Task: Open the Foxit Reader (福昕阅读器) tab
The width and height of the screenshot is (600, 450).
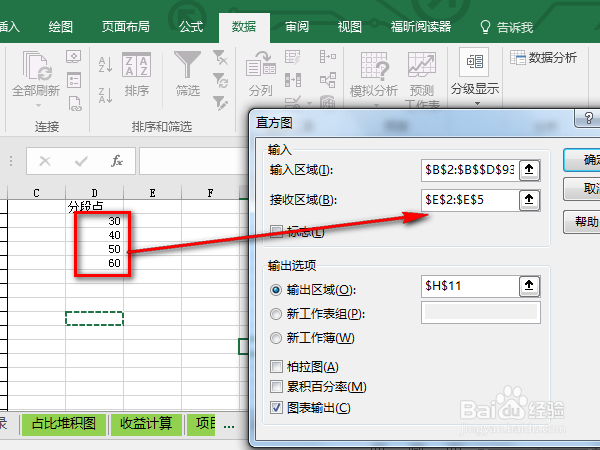Action: coord(421,27)
